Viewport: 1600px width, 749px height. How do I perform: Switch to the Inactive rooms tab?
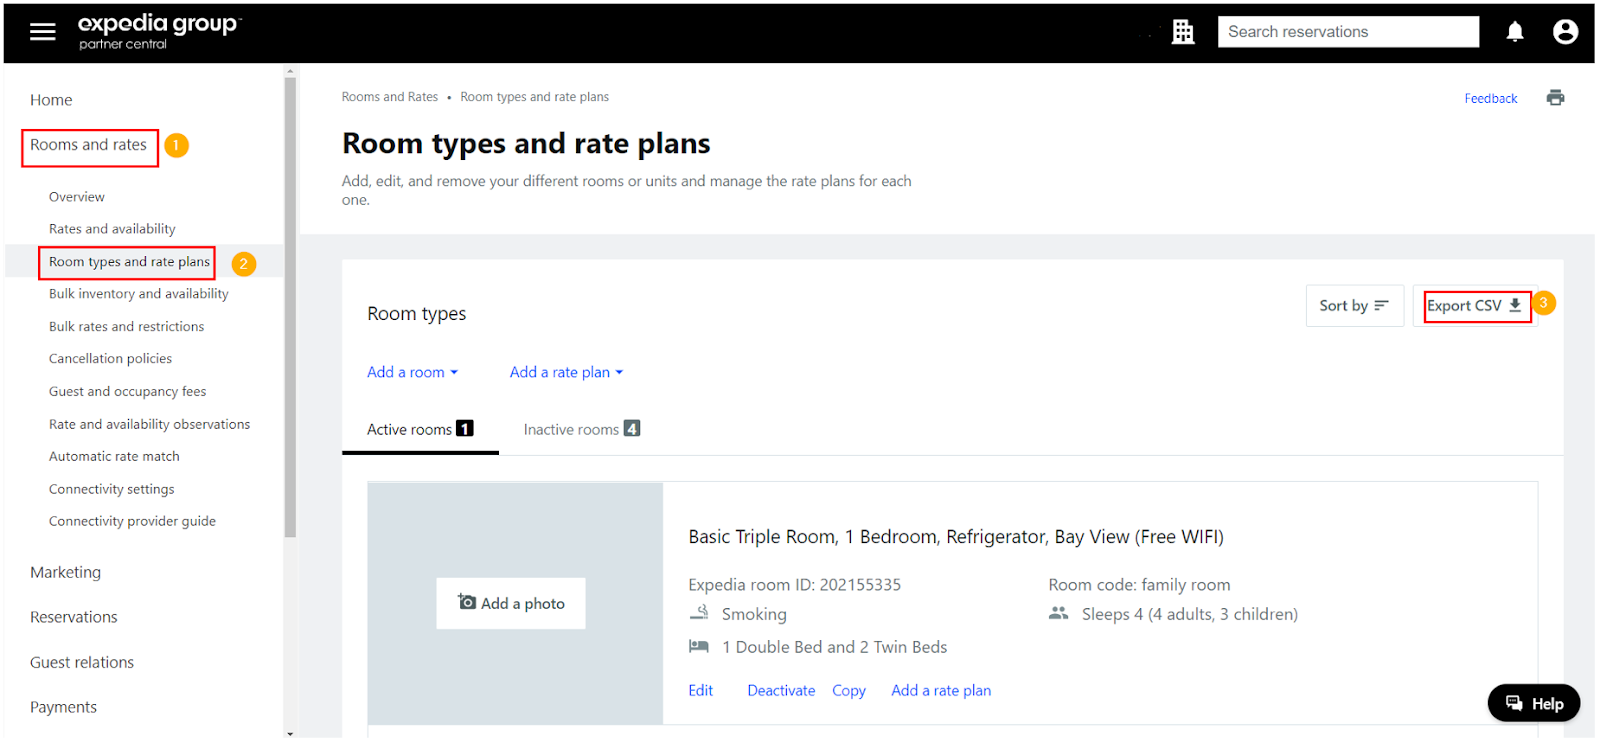click(581, 430)
